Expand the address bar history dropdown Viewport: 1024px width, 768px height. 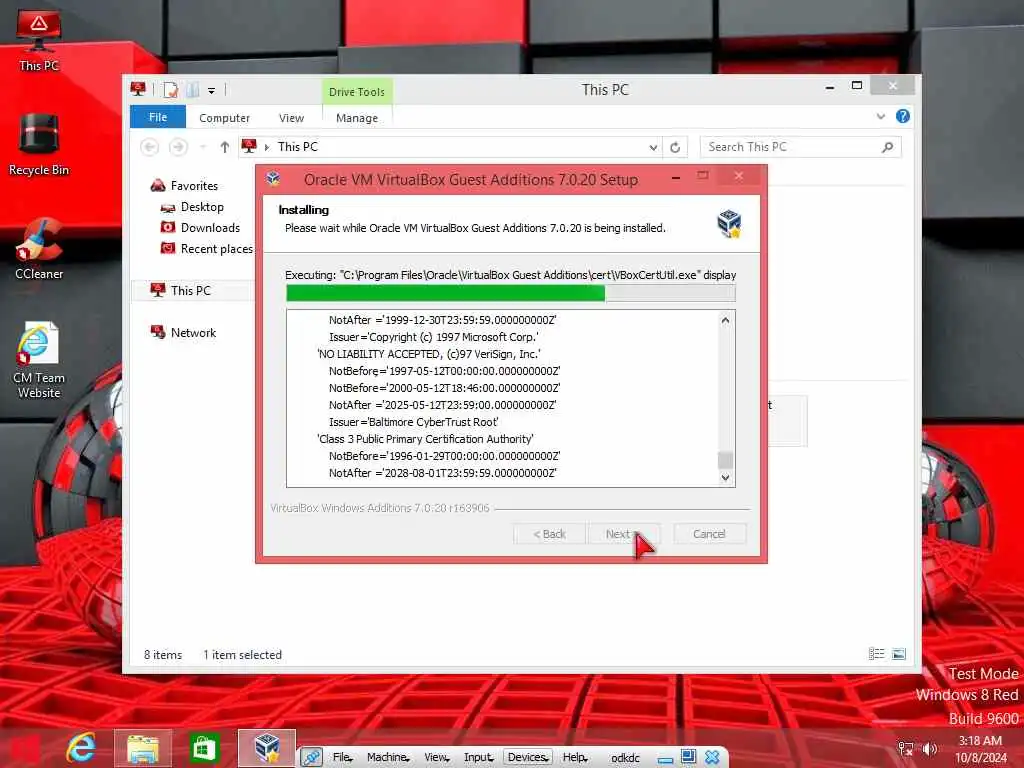653,148
